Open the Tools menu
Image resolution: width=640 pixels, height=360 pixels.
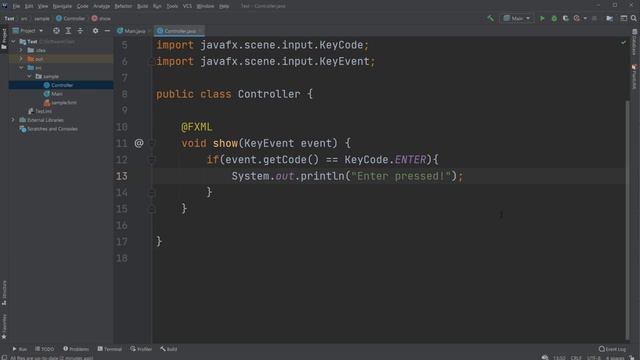(172, 6)
